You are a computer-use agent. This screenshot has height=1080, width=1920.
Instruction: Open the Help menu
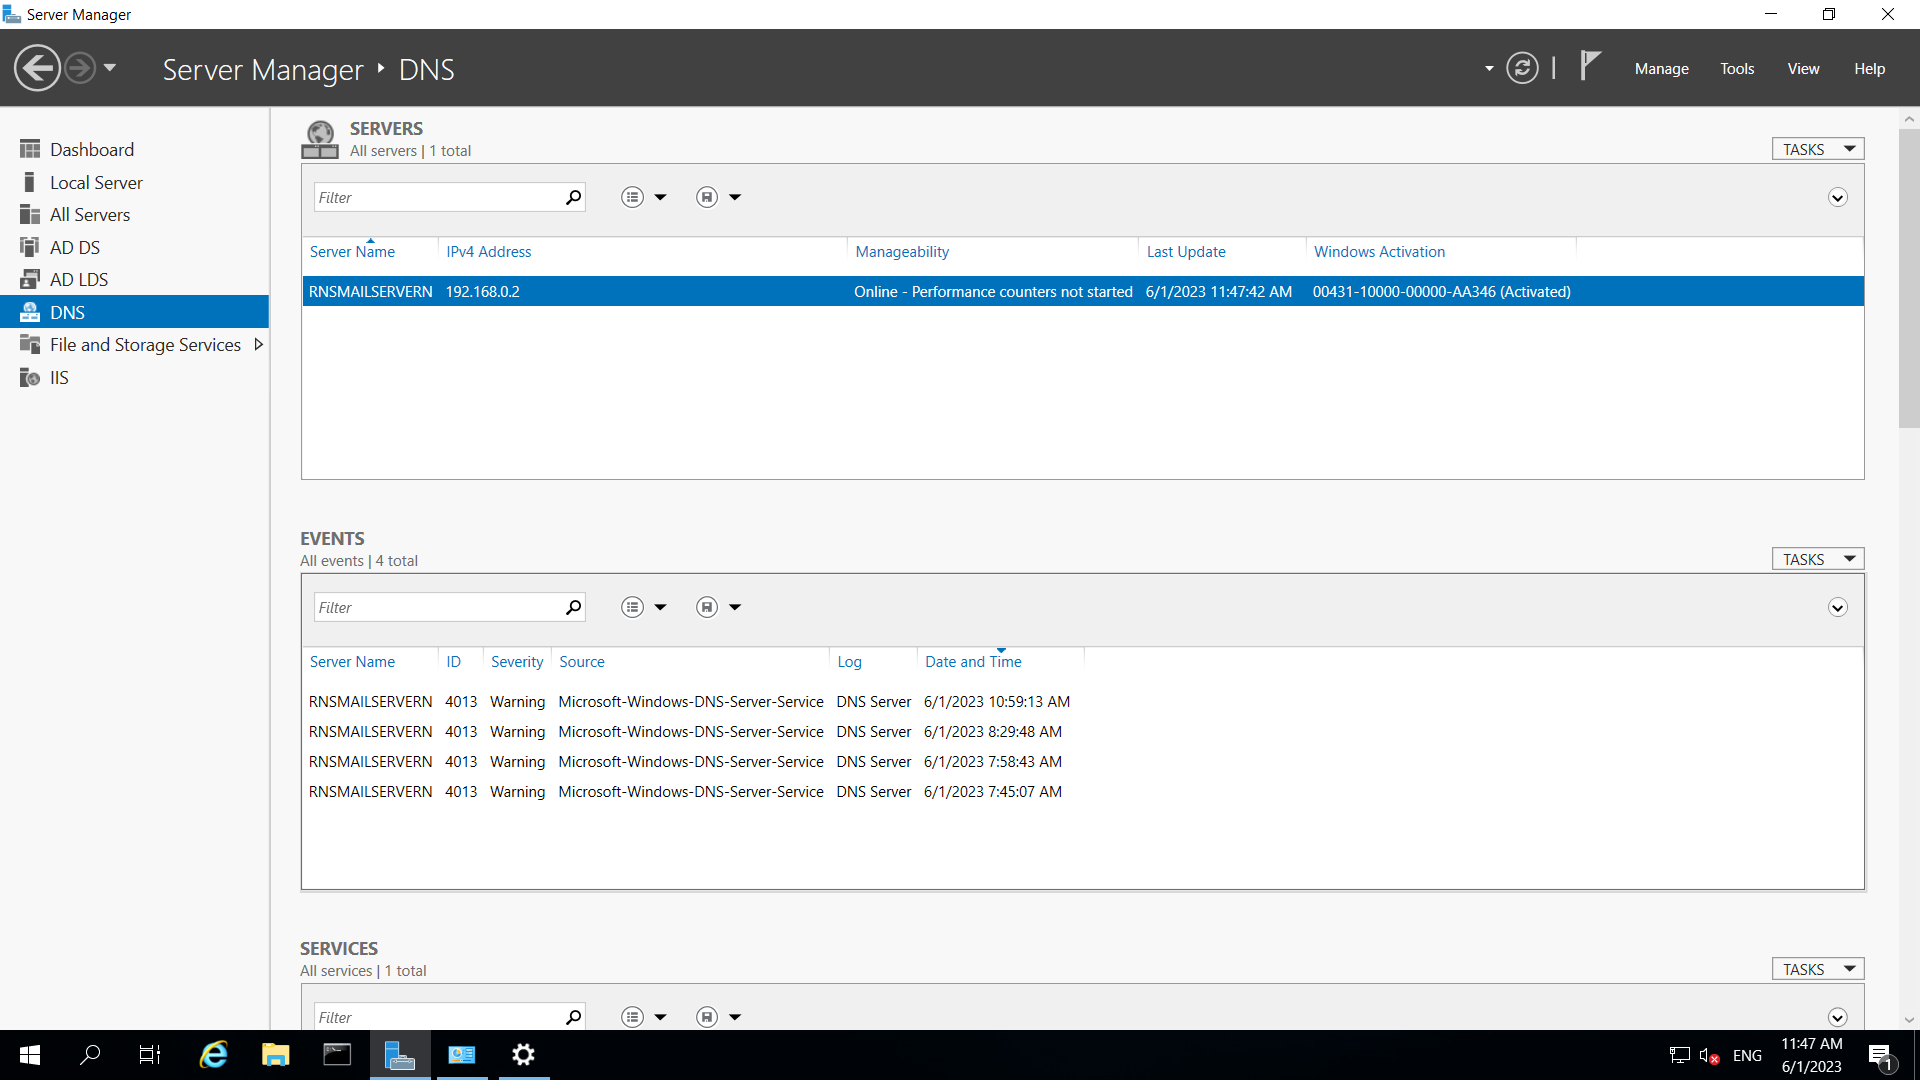[1869, 69]
